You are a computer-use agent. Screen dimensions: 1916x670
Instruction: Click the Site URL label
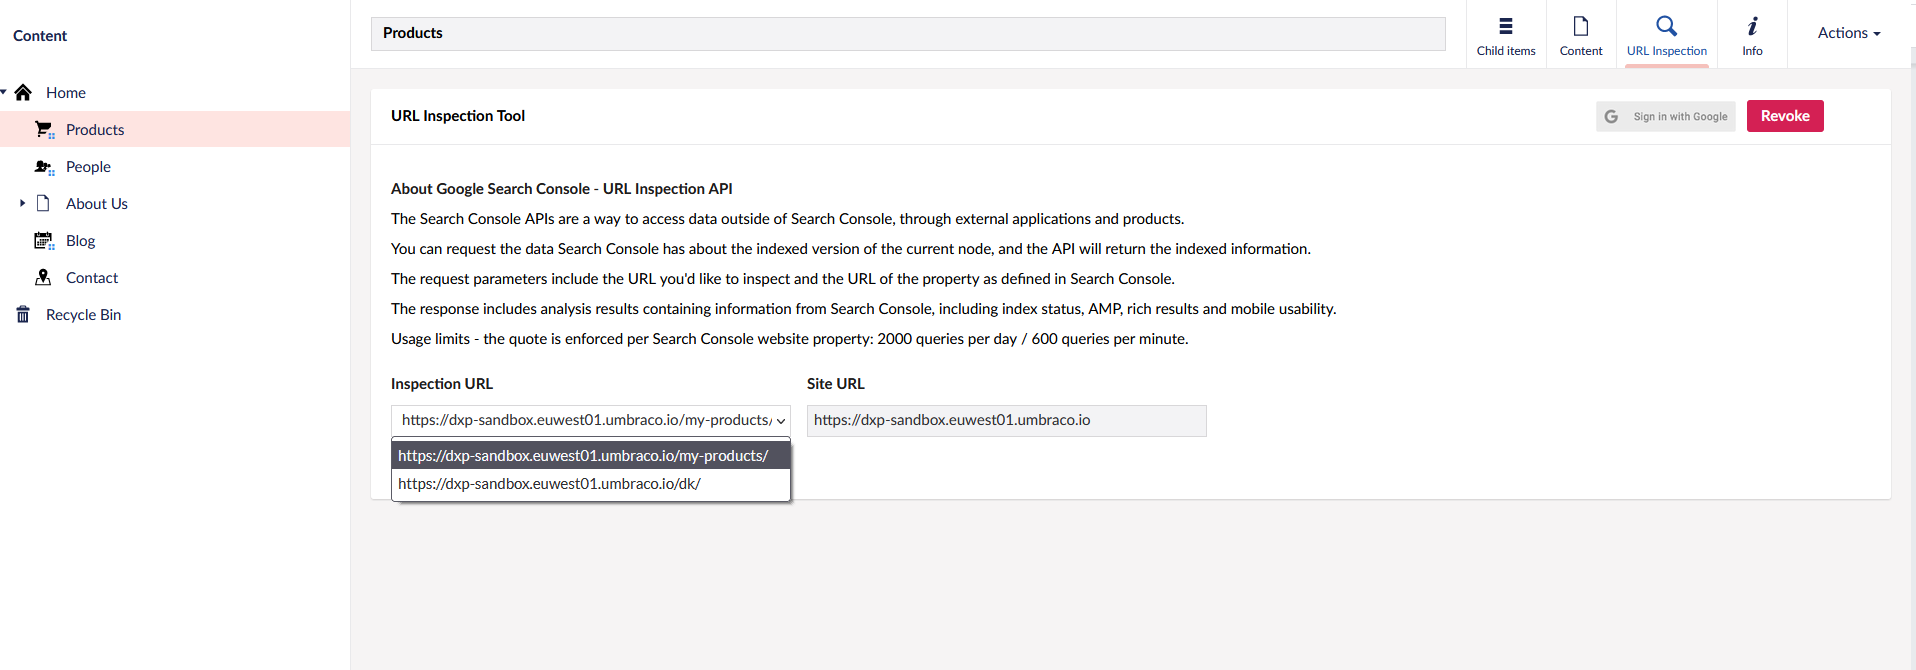(x=836, y=384)
